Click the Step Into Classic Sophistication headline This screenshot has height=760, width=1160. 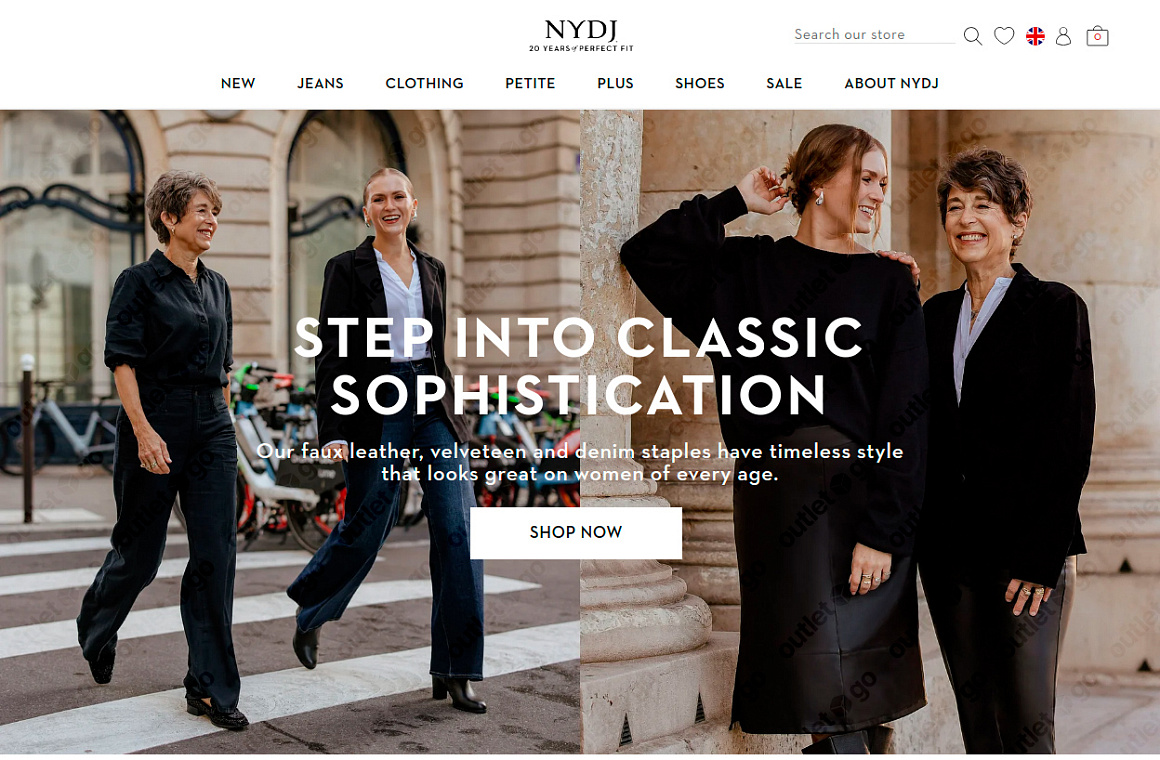pyautogui.click(x=578, y=366)
